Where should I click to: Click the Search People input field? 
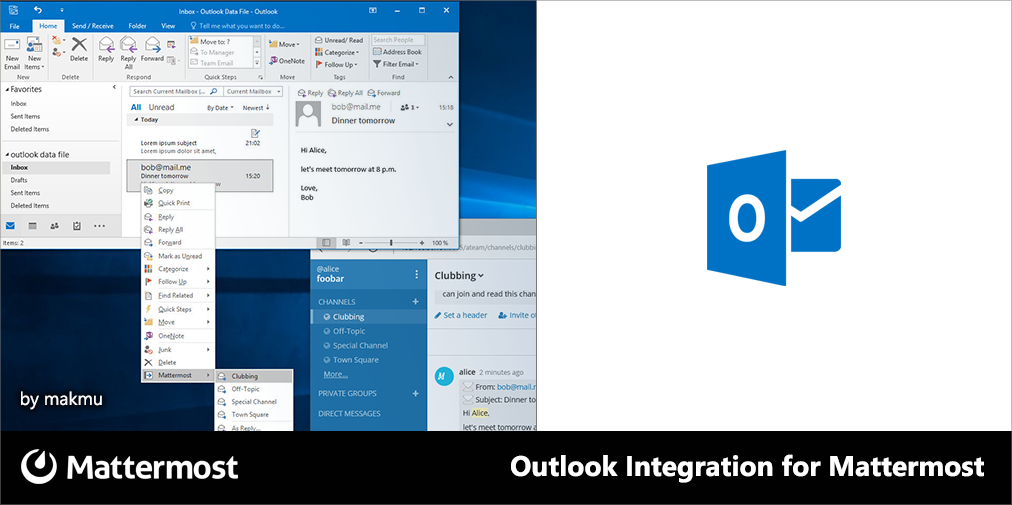pyautogui.click(x=398, y=40)
